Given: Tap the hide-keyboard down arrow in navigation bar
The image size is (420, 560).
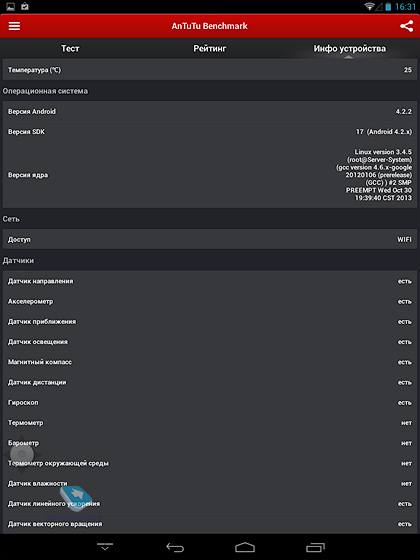Looking at the screenshot, I should (x=105, y=547).
